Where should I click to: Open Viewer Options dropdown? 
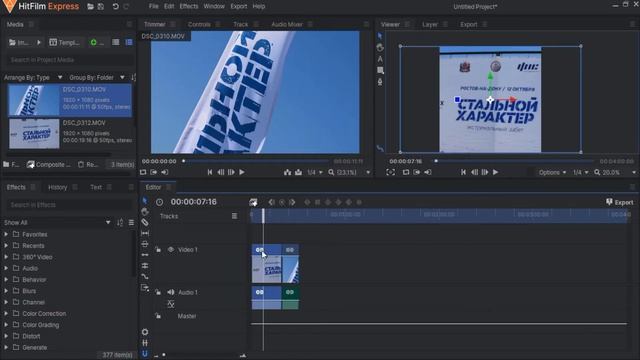pos(552,172)
